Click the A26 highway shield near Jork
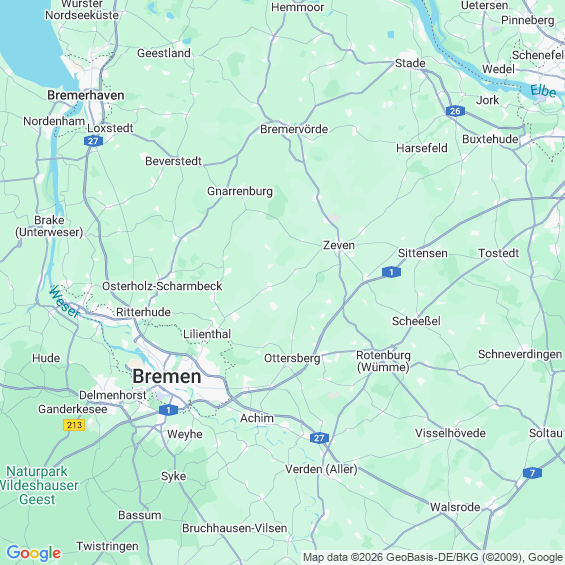Viewport: 565px width, 565px height. click(455, 111)
